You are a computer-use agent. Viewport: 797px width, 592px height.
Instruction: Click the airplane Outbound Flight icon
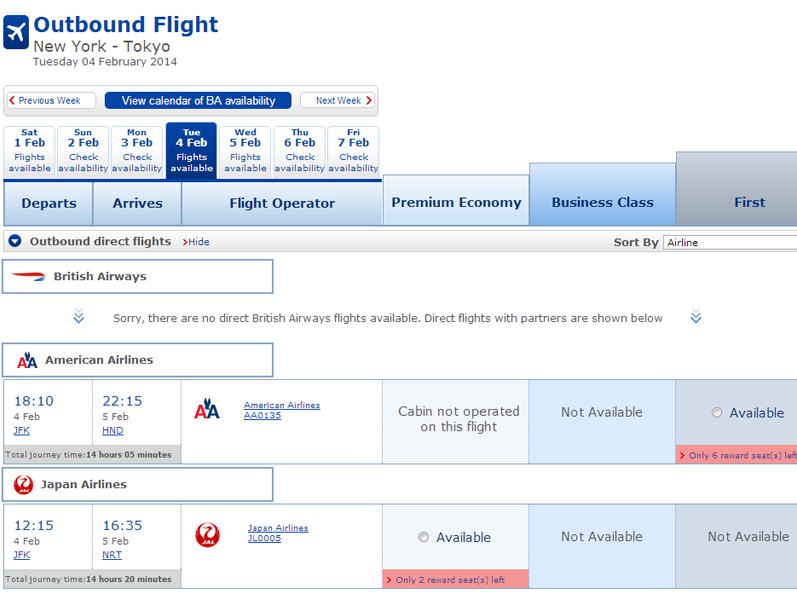[x=16, y=32]
